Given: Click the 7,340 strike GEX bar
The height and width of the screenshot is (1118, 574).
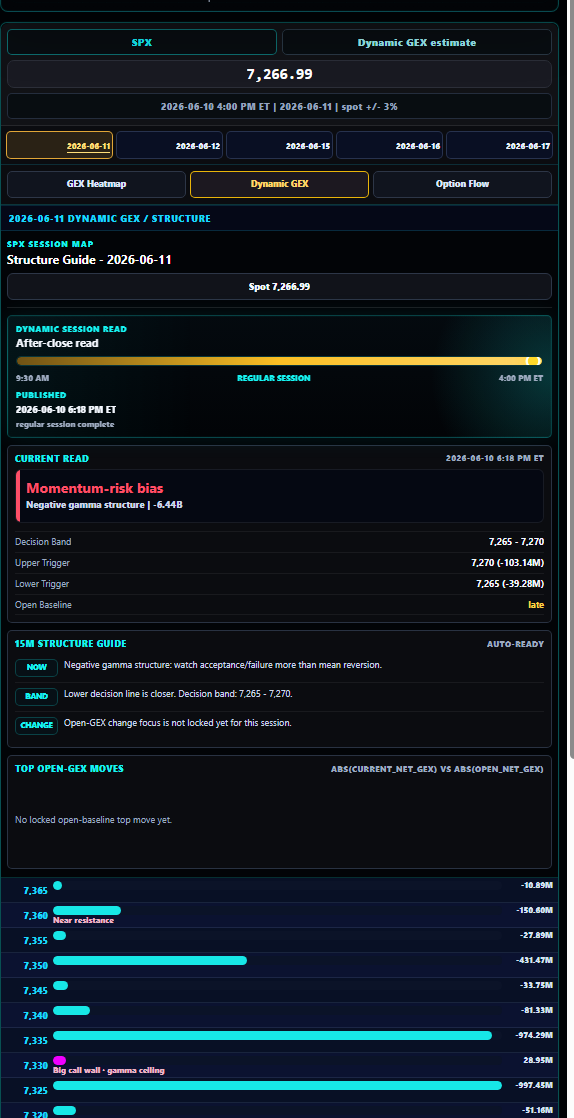Looking at the screenshot, I should tap(71, 1010).
